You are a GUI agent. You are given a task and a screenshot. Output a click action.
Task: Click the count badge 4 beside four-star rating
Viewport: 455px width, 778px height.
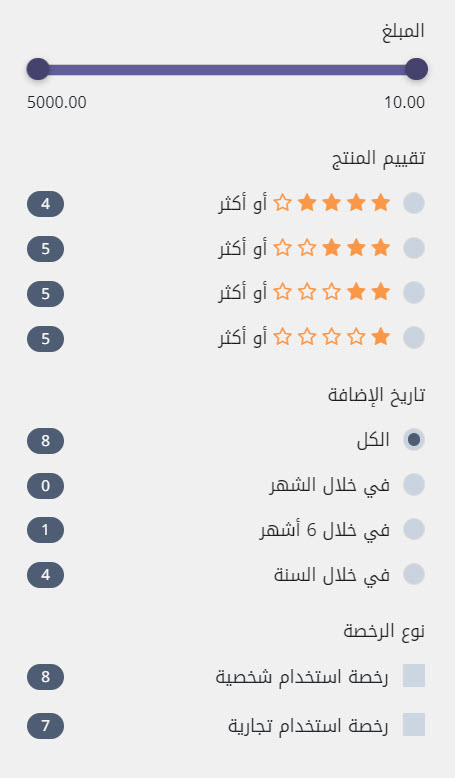(x=45, y=204)
